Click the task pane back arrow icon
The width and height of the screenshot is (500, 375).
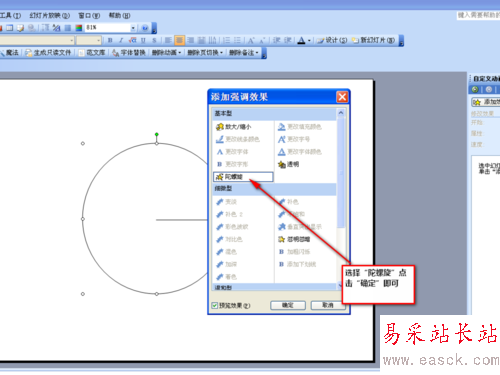pos(475,89)
